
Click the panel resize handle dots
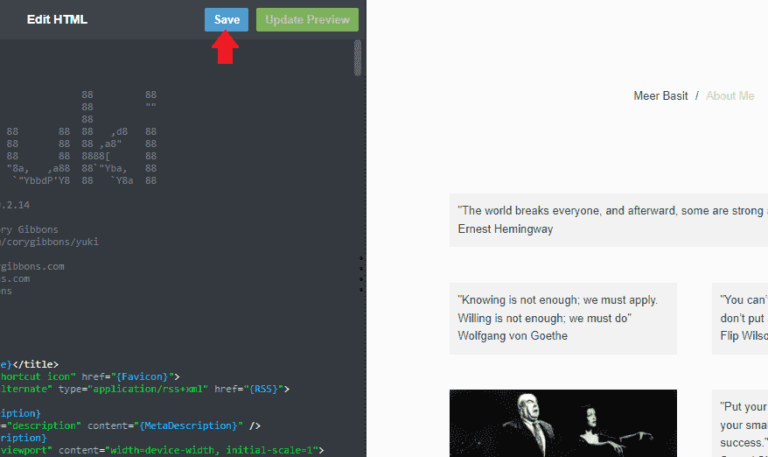361,274
